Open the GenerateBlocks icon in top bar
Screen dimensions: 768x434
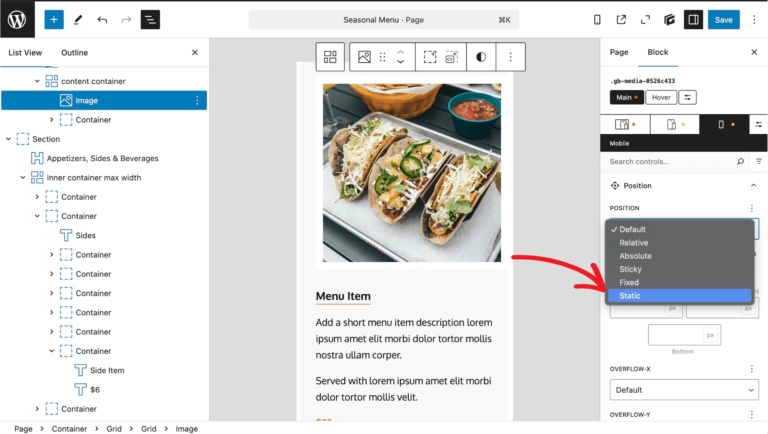tap(669, 20)
